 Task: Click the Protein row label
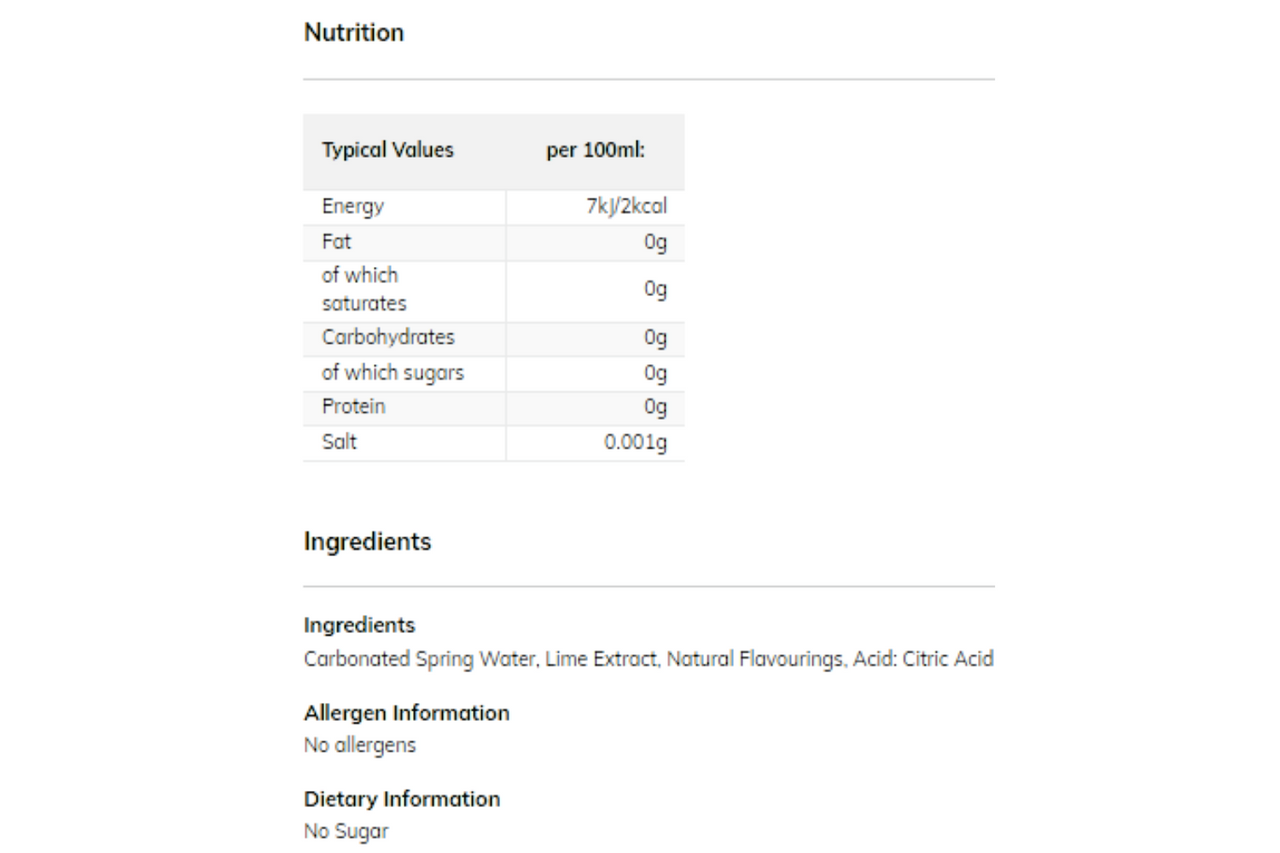353,407
